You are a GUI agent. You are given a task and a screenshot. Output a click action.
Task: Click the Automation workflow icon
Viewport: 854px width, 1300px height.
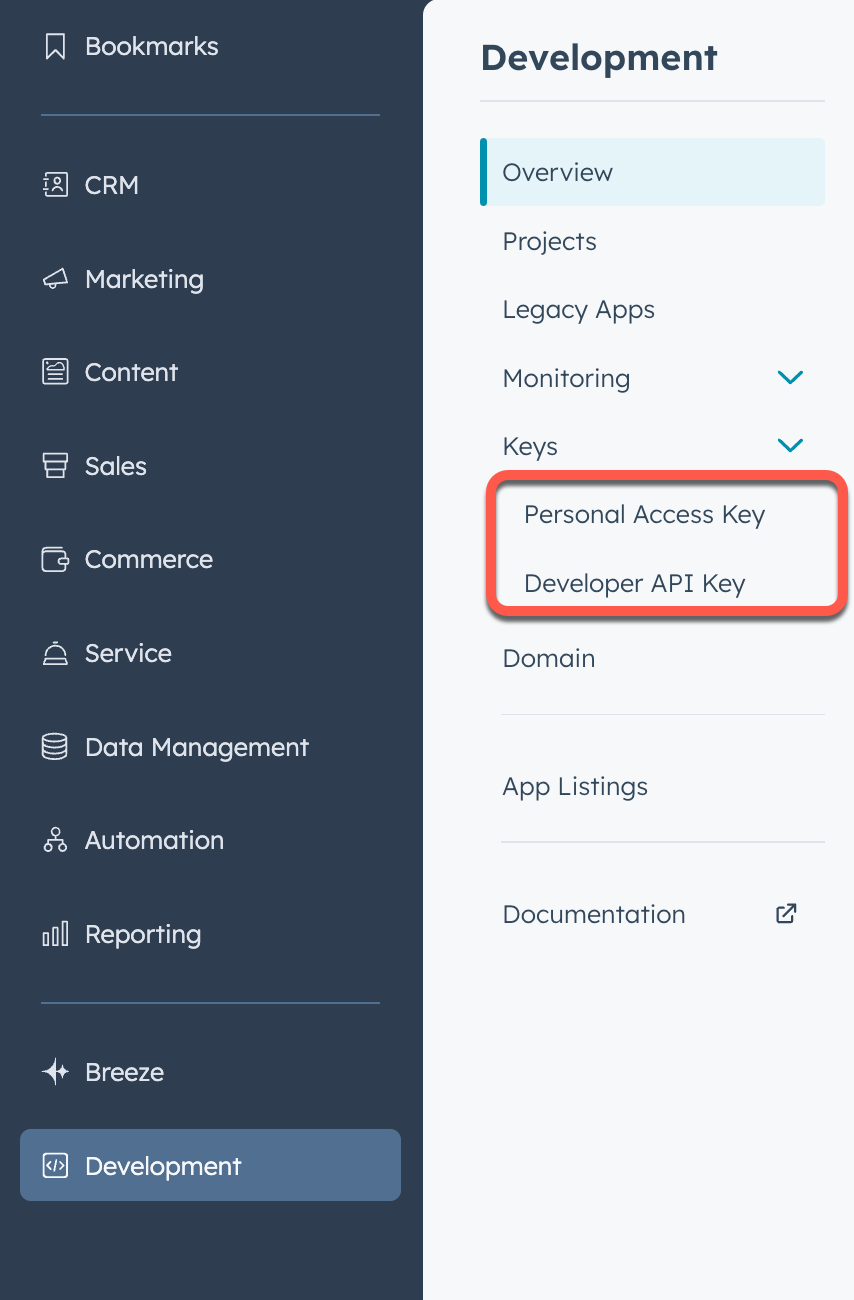[55, 840]
